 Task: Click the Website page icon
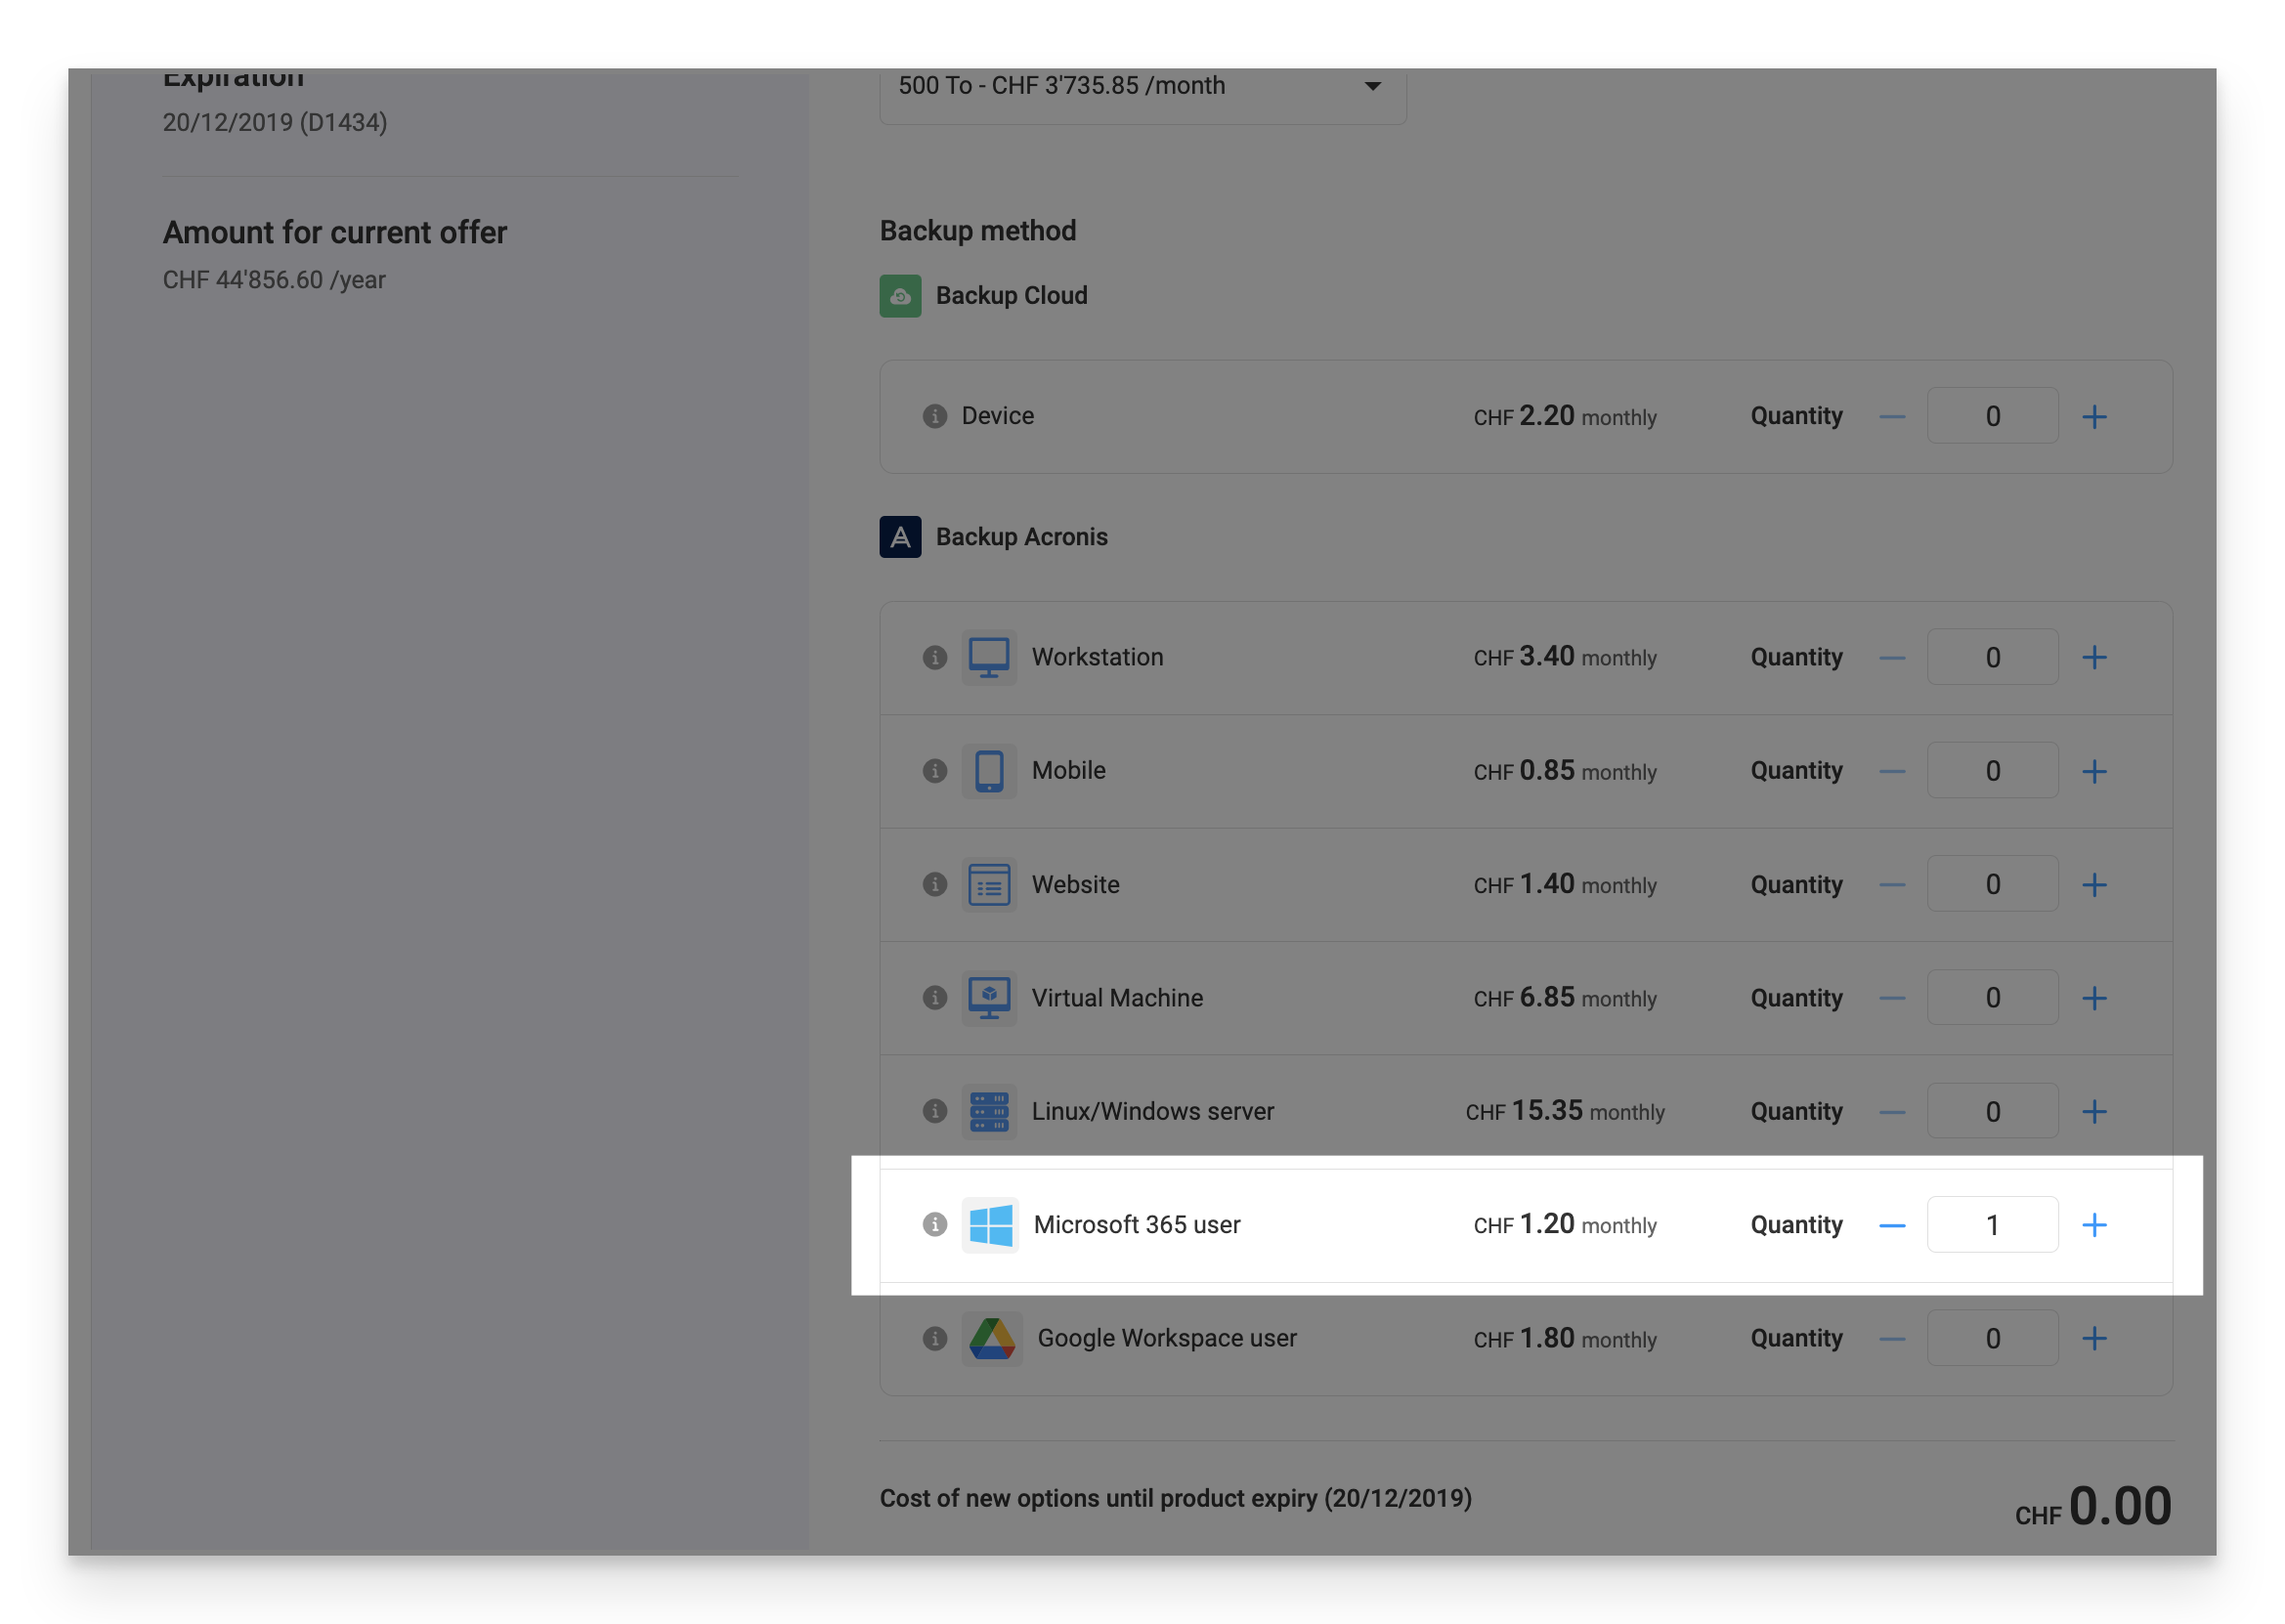tap(989, 884)
